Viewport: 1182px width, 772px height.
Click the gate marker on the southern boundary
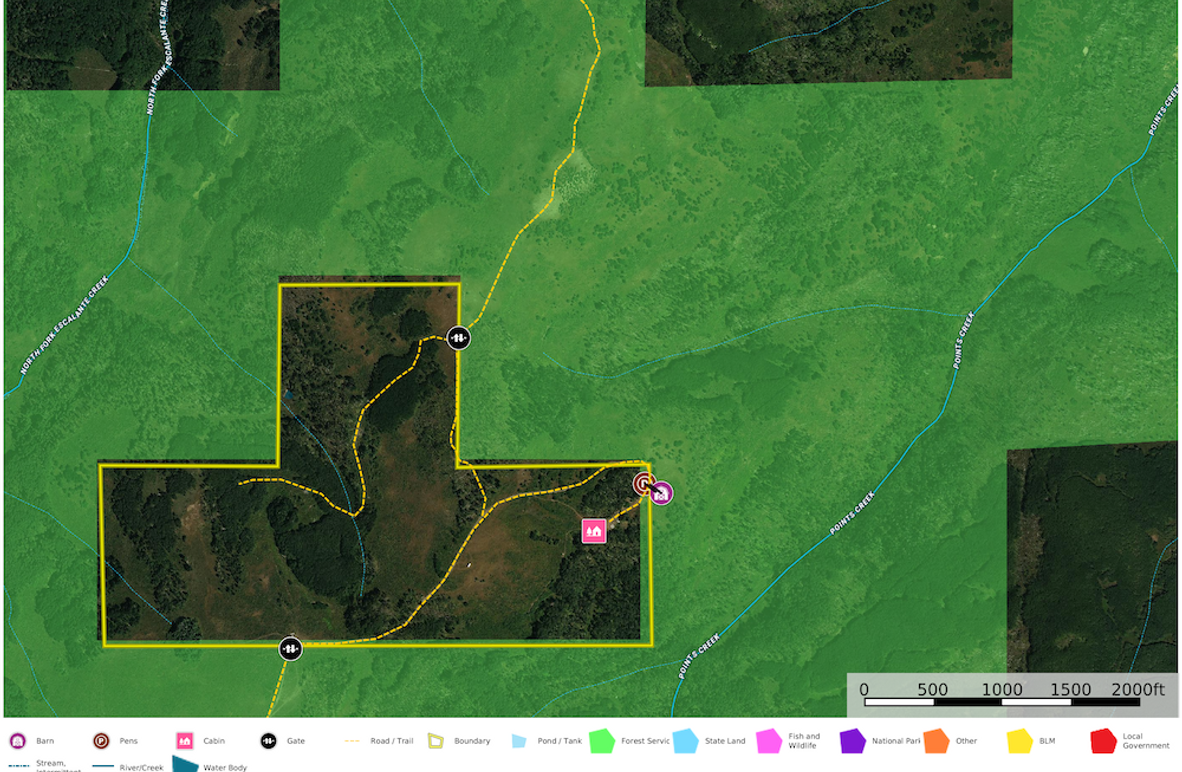pyautogui.click(x=290, y=649)
